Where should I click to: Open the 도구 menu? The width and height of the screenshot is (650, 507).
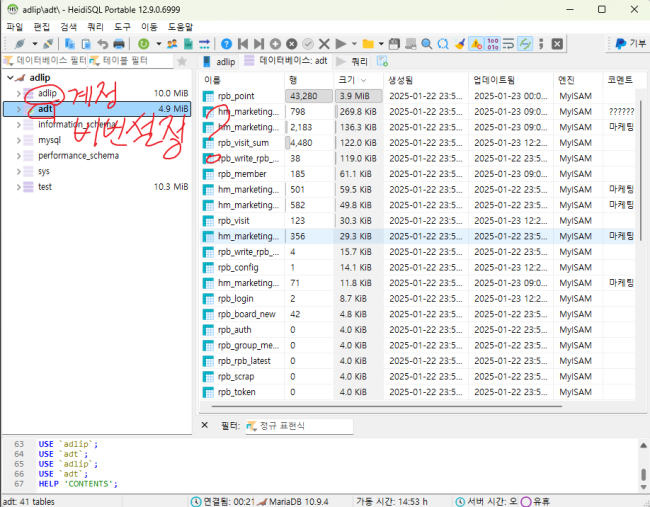pyautogui.click(x=122, y=27)
